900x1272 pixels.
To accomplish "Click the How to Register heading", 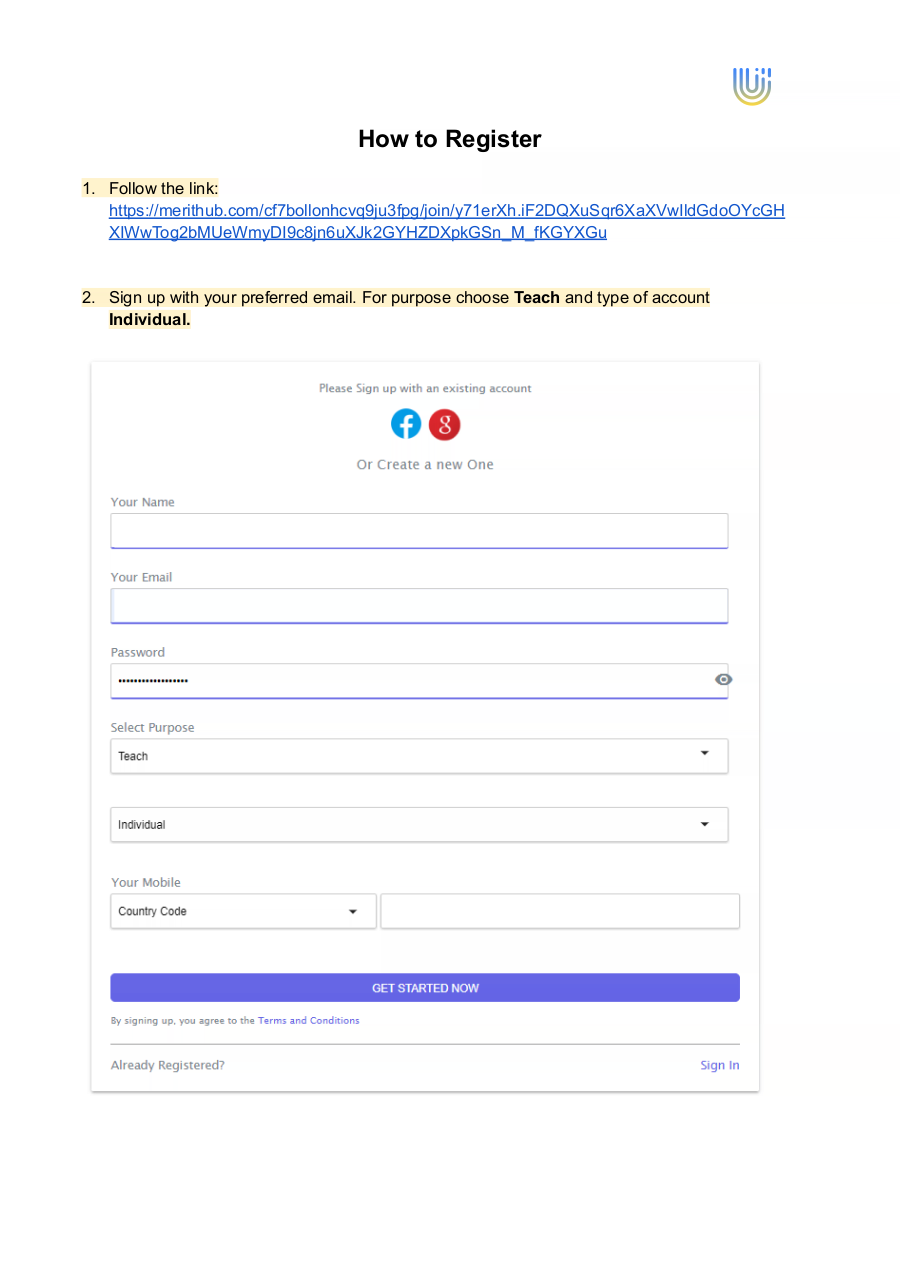I will 450,139.
